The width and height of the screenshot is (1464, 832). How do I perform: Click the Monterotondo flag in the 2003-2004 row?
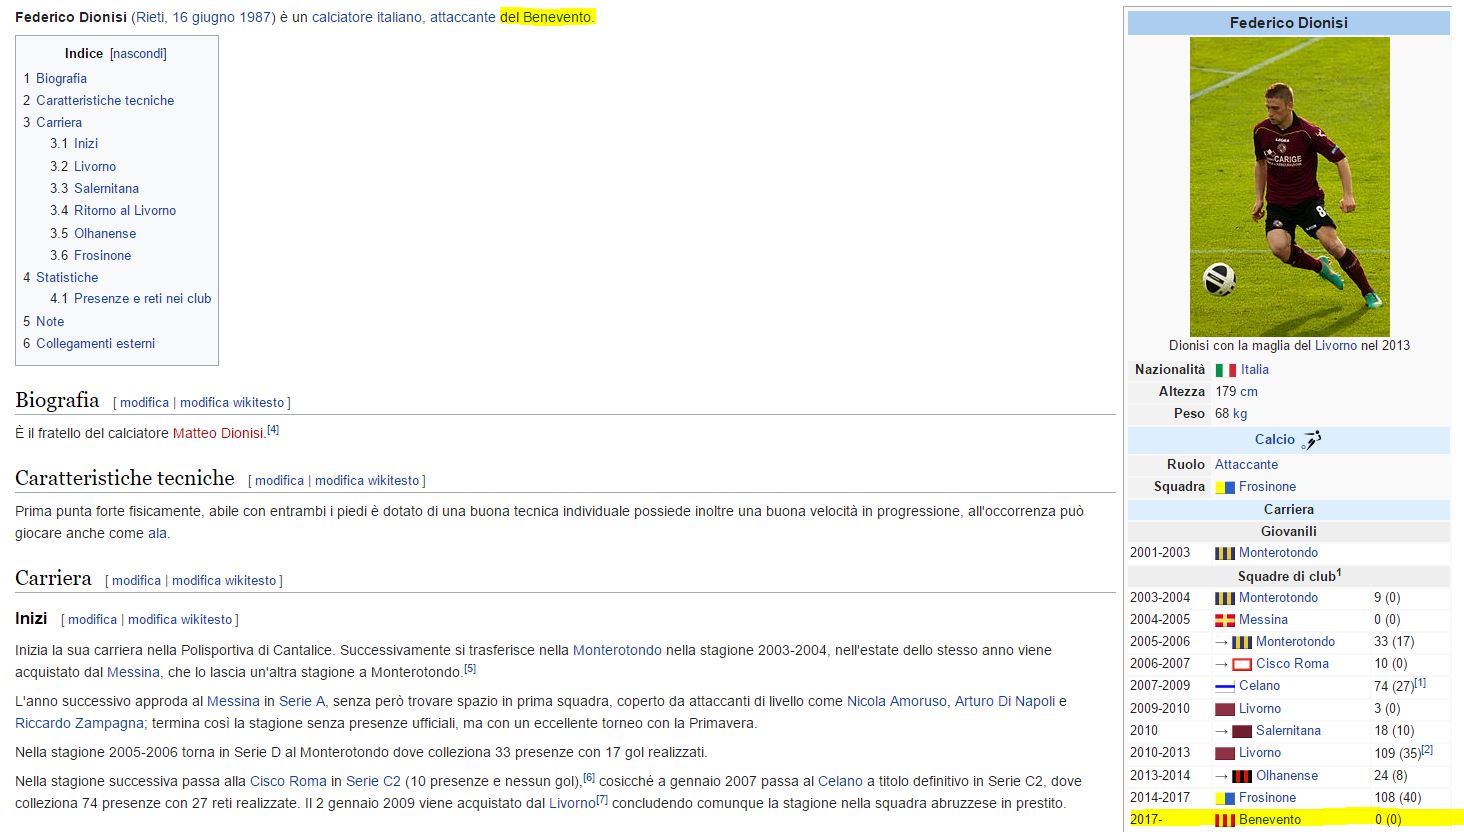pyautogui.click(x=1225, y=598)
